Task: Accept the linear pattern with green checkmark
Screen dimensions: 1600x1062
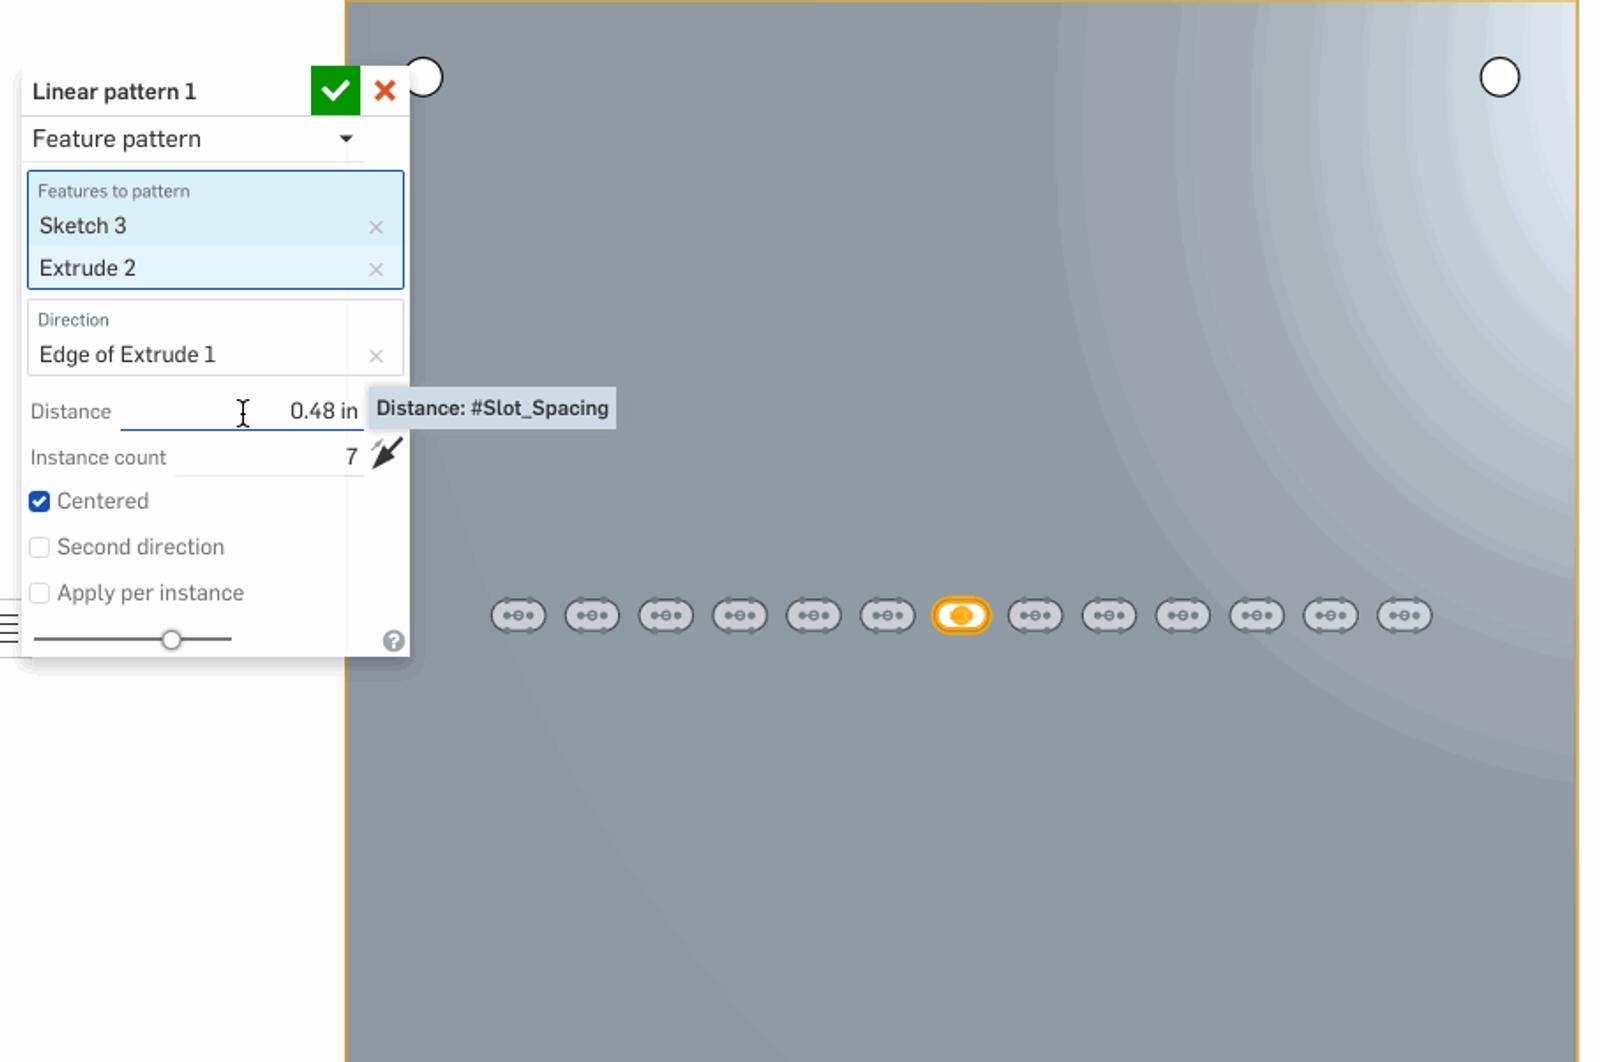Action: point(335,91)
